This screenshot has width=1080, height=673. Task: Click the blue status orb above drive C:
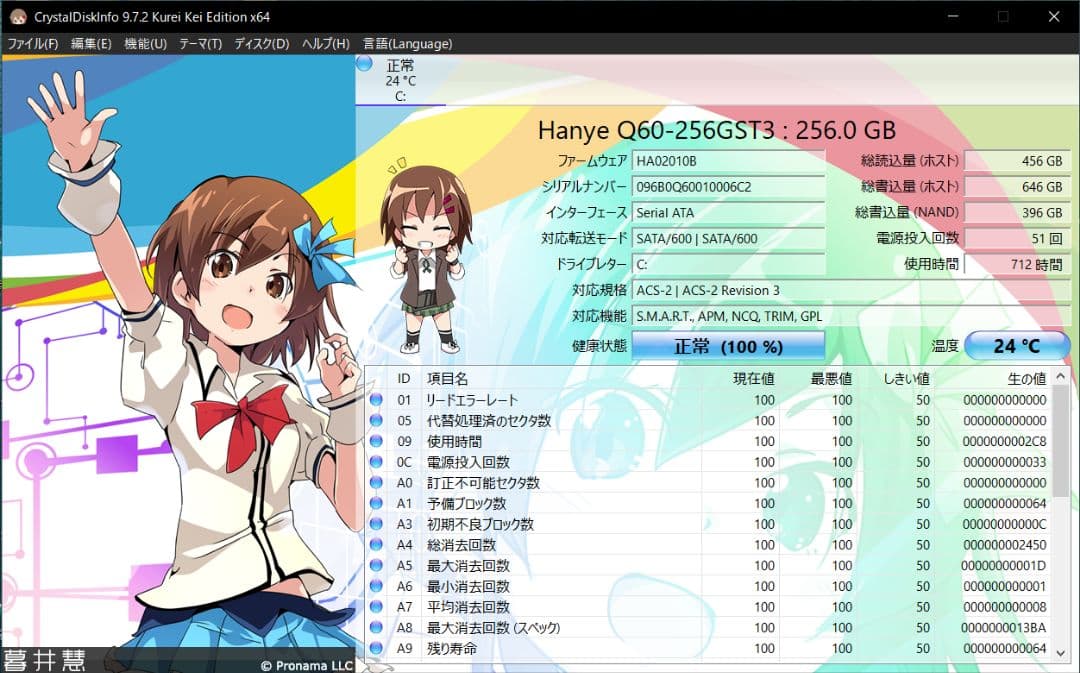click(364, 64)
